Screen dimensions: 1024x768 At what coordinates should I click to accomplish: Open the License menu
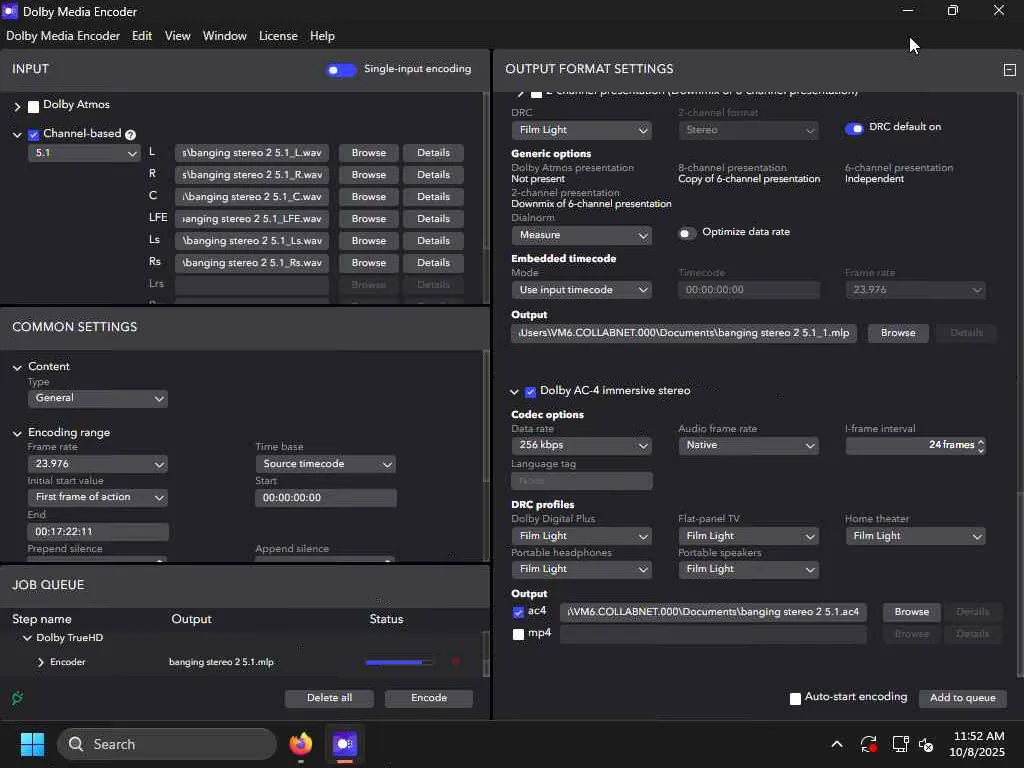click(x=278, y=36)
